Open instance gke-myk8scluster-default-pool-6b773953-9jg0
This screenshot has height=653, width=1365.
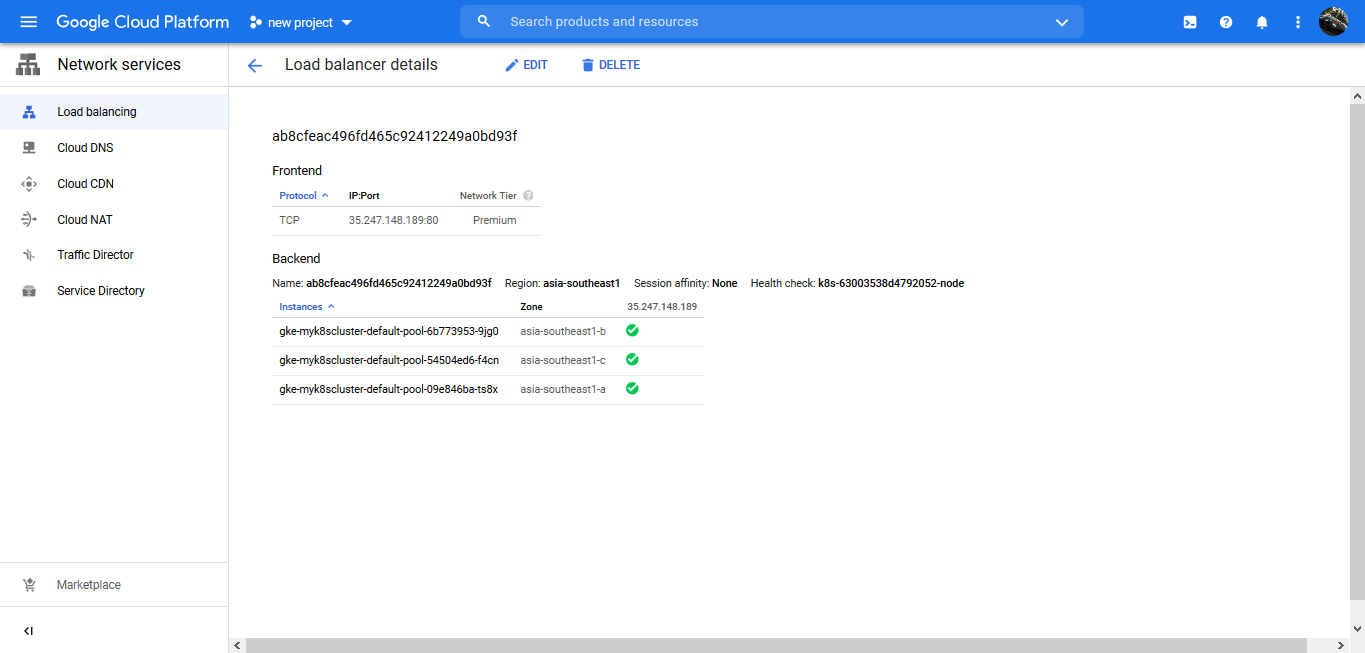[389, 331]
